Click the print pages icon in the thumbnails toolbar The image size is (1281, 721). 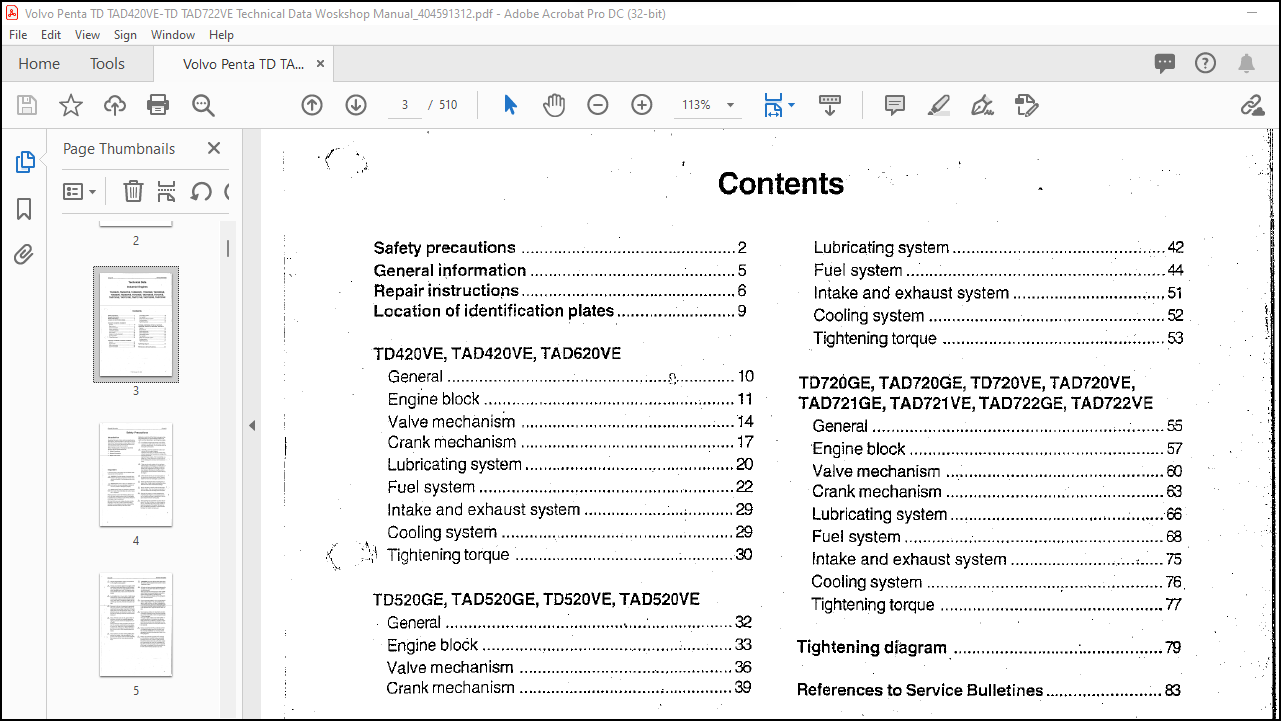(x=167, y=191)
